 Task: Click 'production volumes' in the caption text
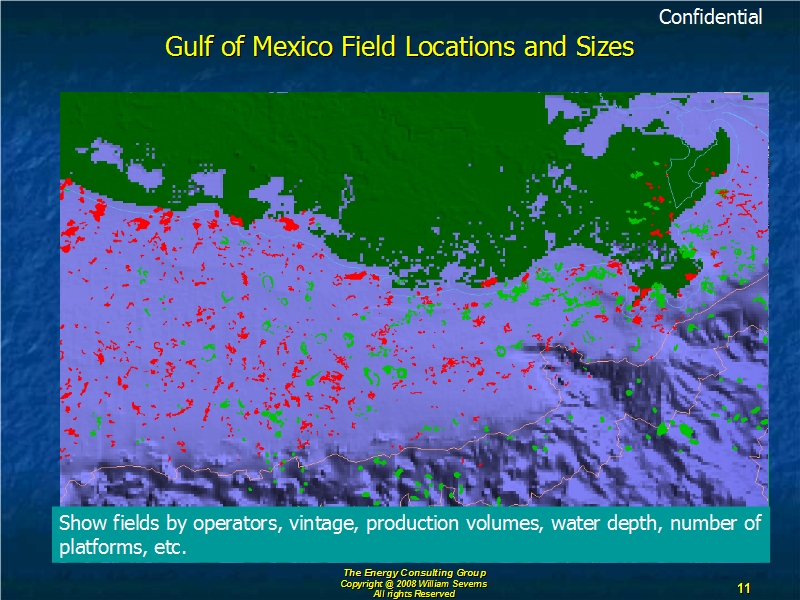coord(434,524)
